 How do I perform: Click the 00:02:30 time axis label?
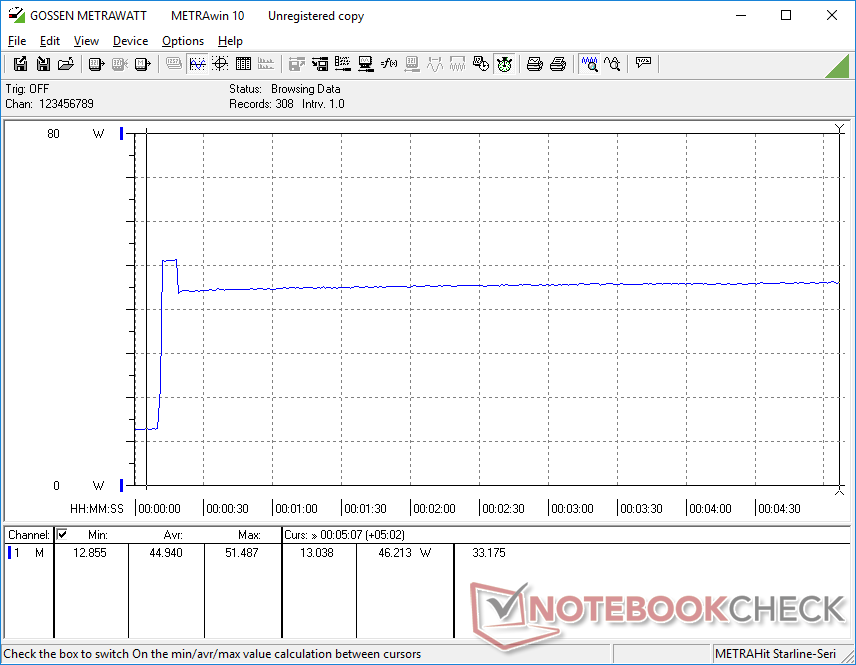(503, 508)
